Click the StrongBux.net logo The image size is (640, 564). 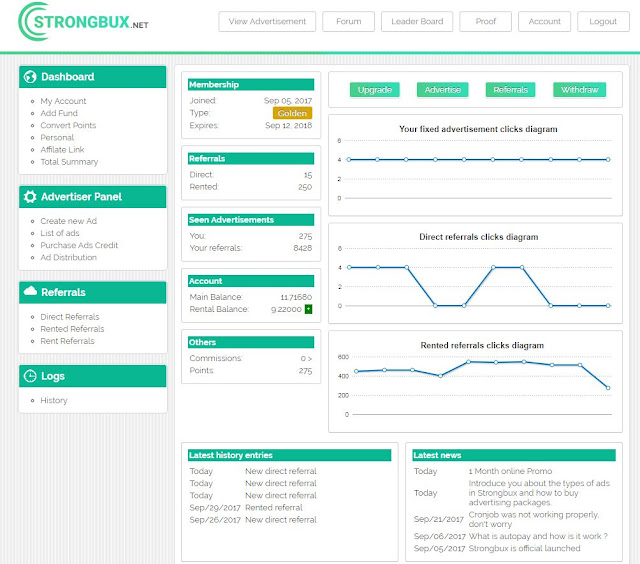pyautogui.click(x=83, y=22)
